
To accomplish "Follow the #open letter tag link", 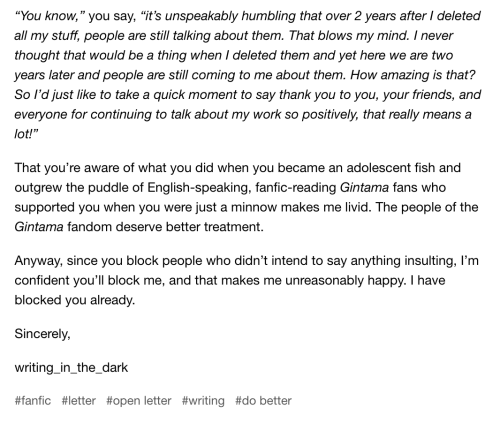I will point(139,400).
